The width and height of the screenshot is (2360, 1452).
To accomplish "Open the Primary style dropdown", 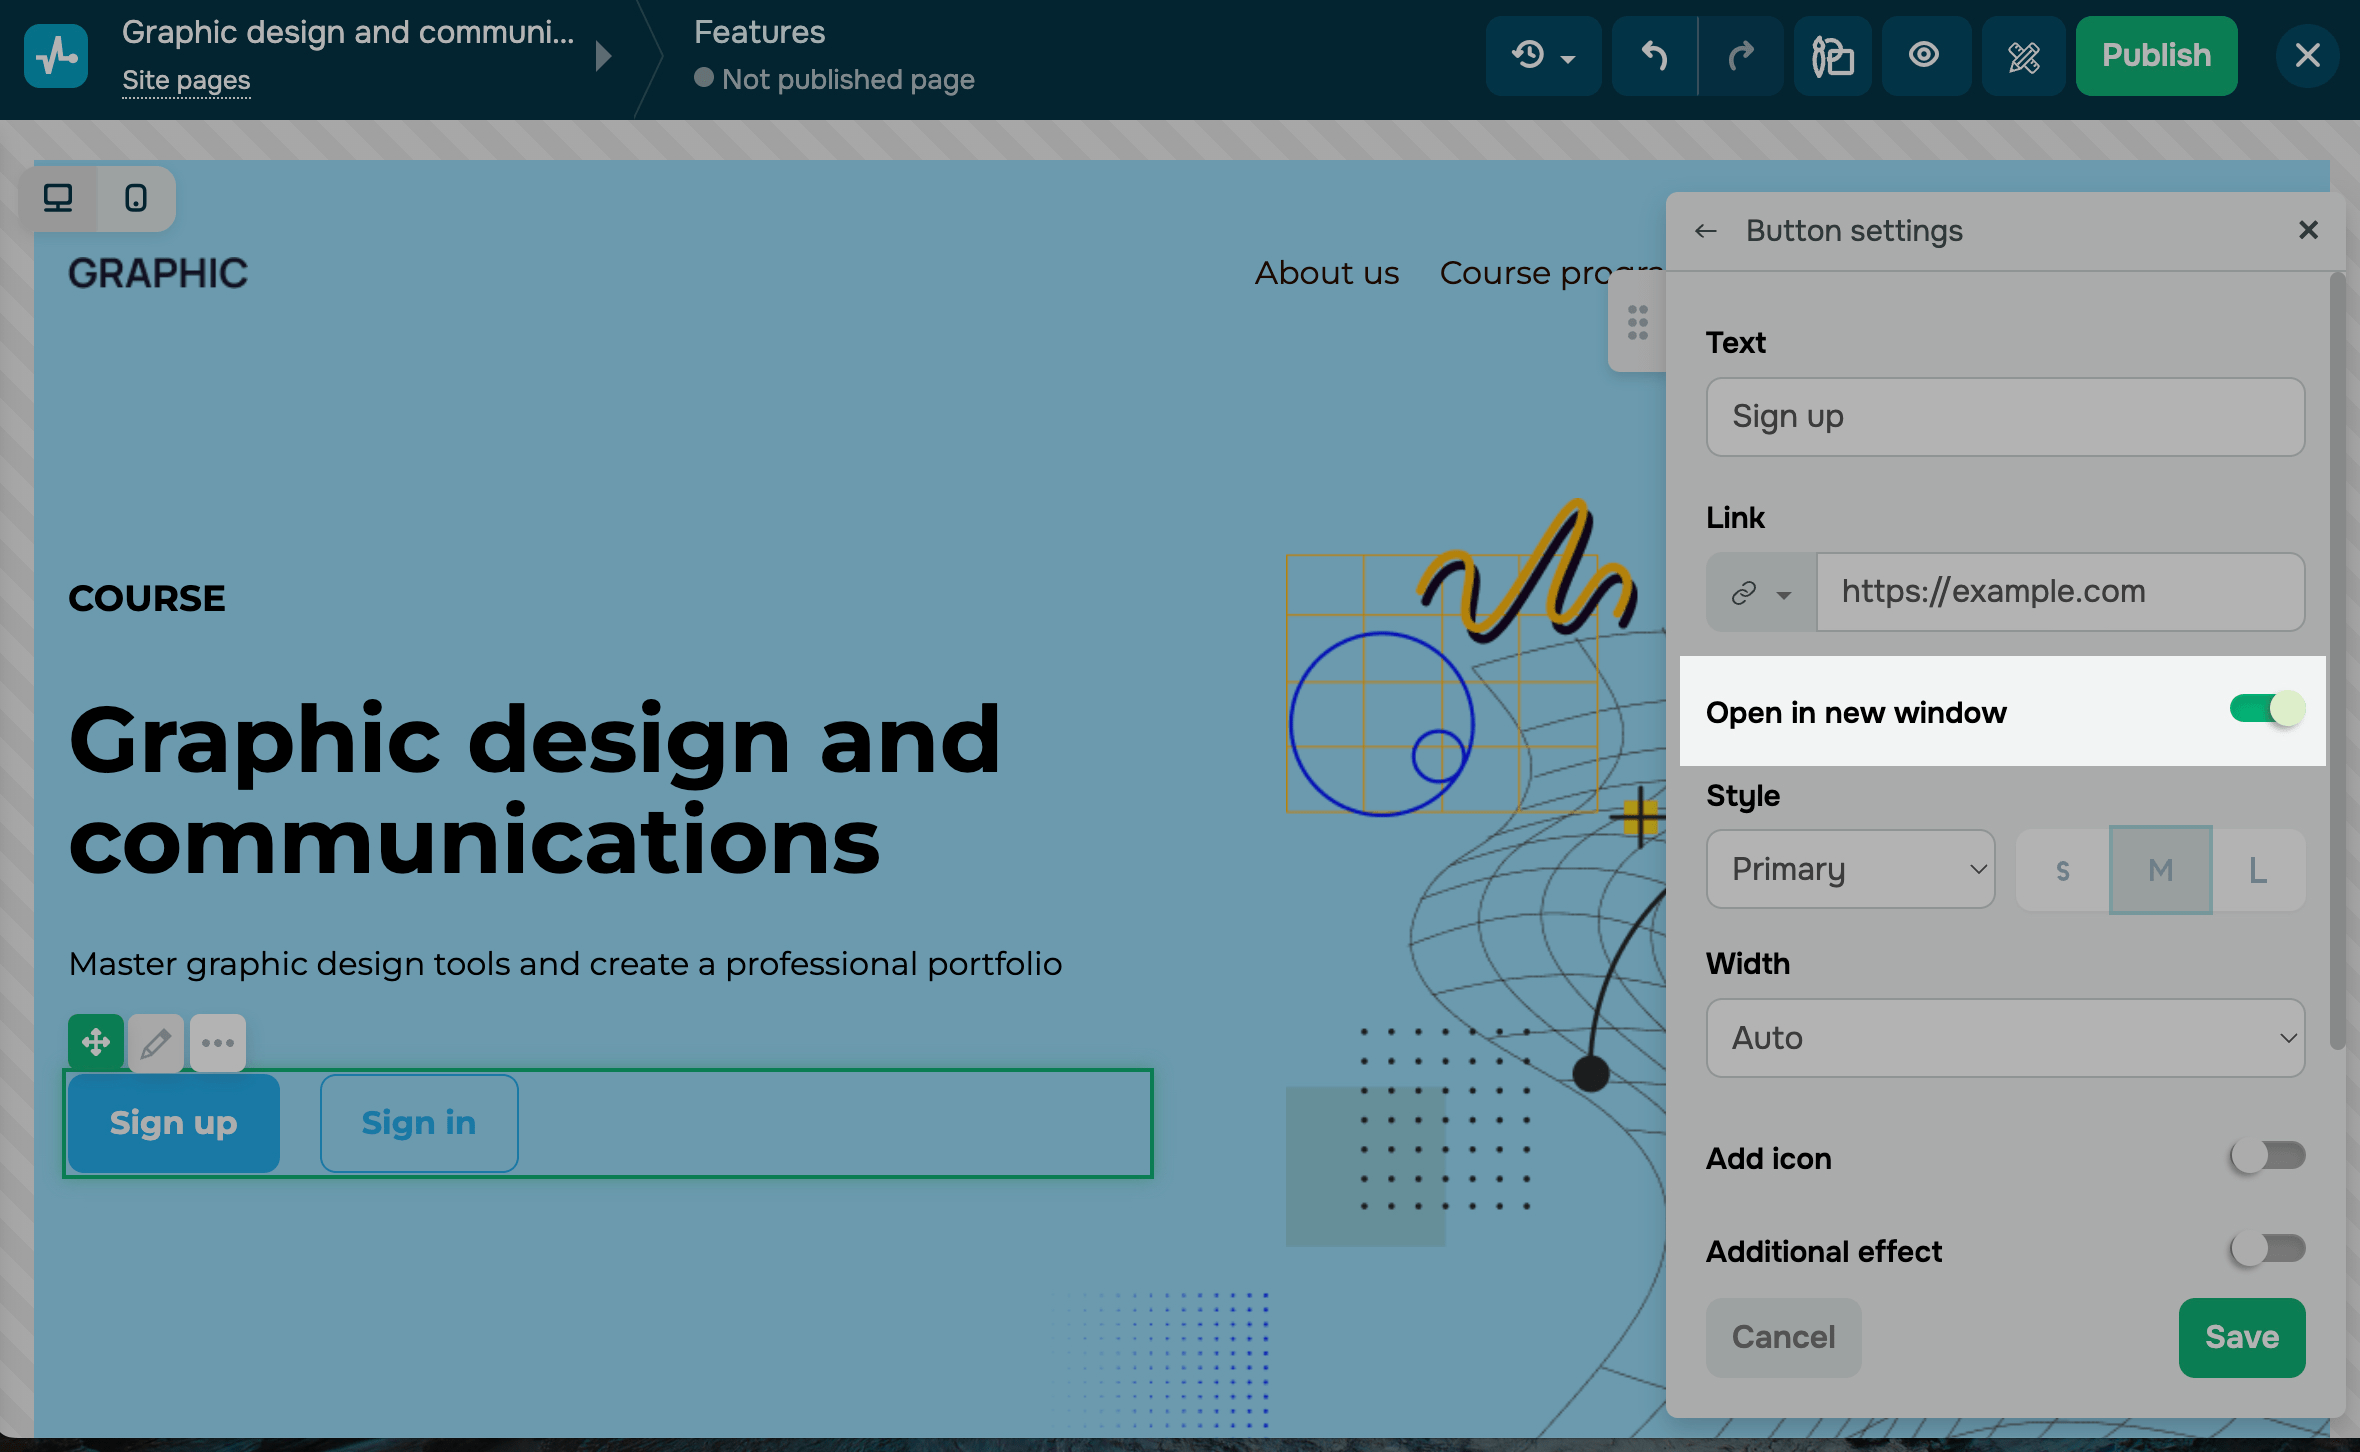I will [x=1850, y=869].
